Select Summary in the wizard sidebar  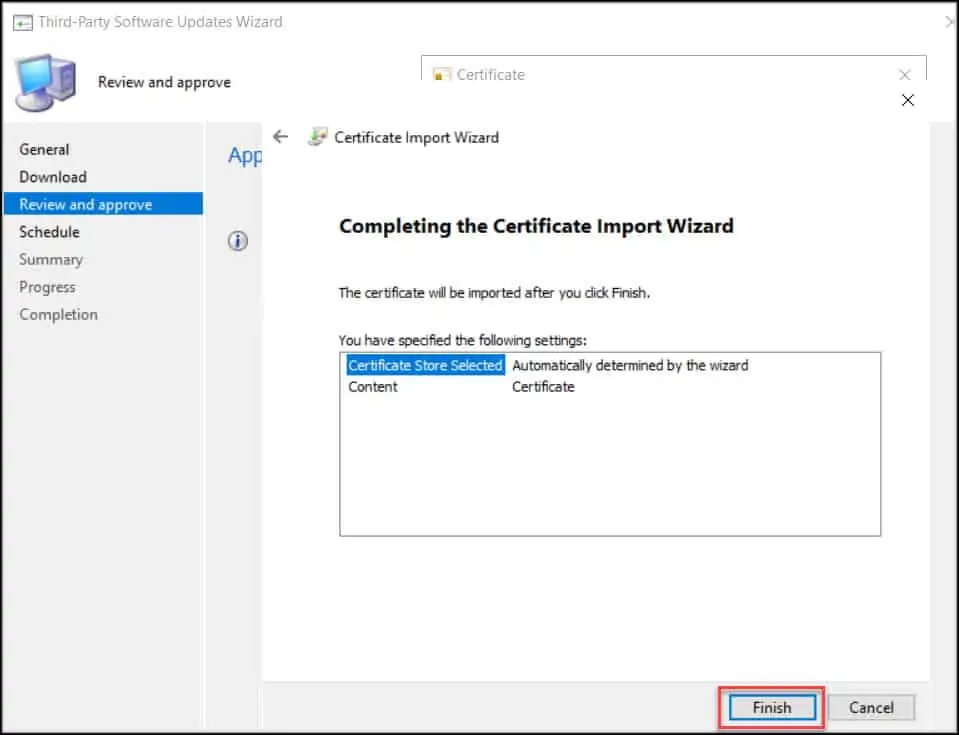[51, 259]
